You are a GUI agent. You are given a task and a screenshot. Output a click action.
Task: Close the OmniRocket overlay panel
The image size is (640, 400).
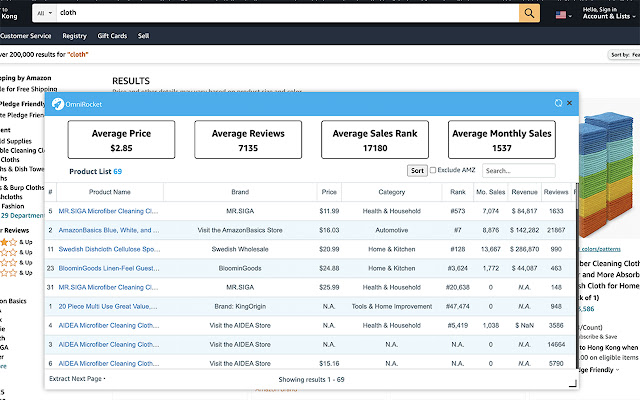click(569, 103)
